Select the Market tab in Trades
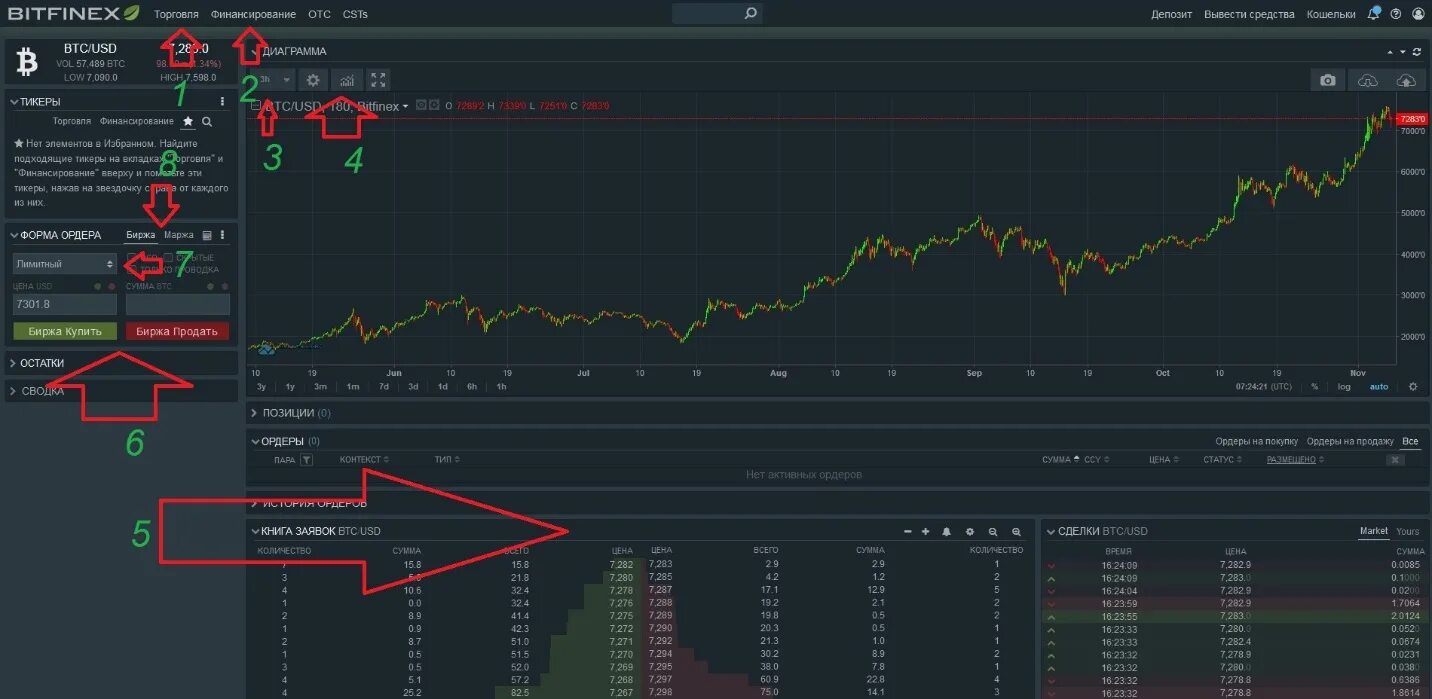 (1374, 531)
